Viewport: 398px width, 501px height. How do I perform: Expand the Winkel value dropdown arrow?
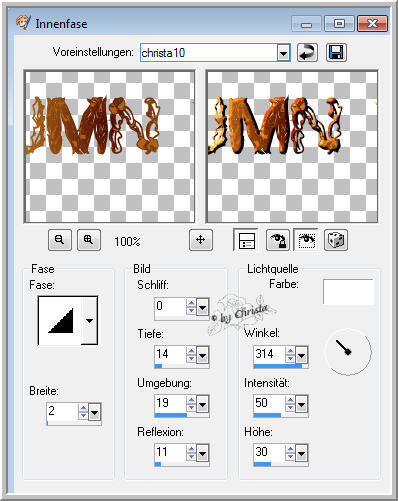[x=301, y=356]
